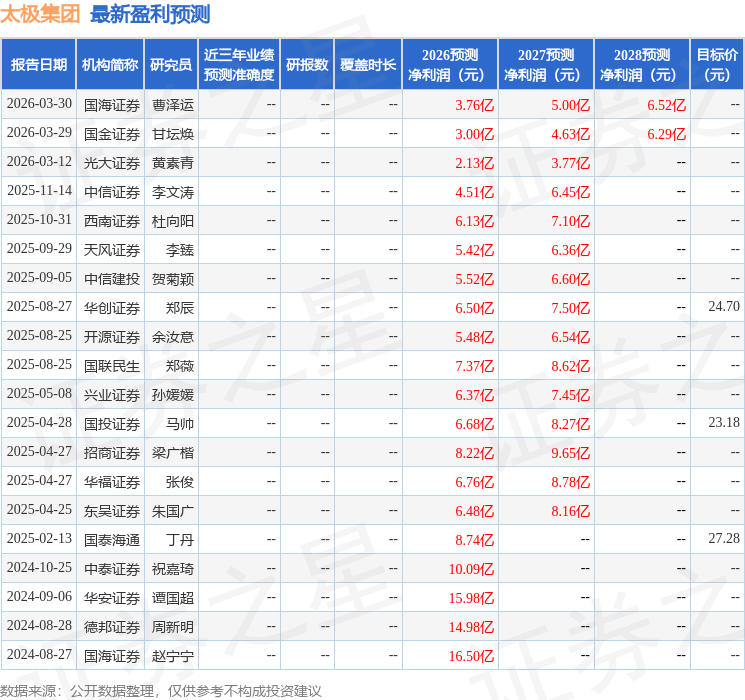Click the 覆盖时长 column header
The image size is (745, 700).
point(368,65)
